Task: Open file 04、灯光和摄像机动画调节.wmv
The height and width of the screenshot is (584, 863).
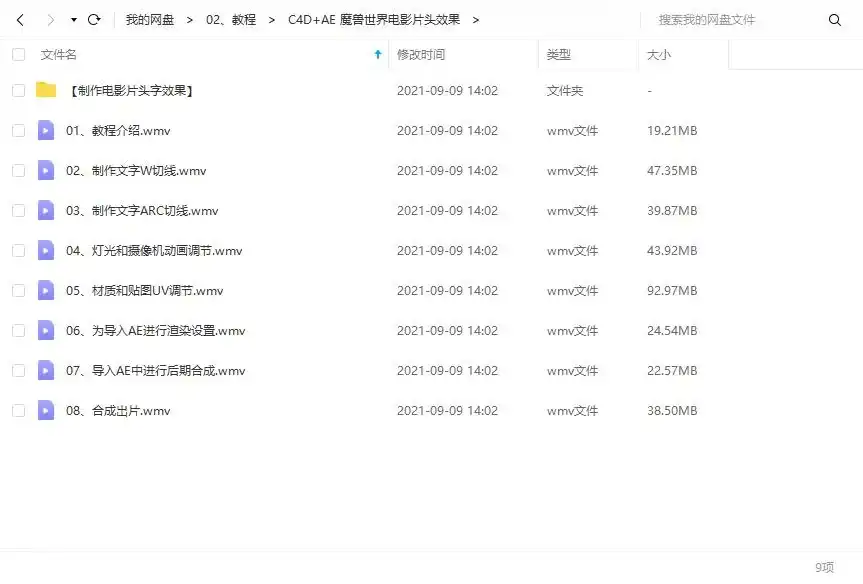Action: click(x=154, y=251)
